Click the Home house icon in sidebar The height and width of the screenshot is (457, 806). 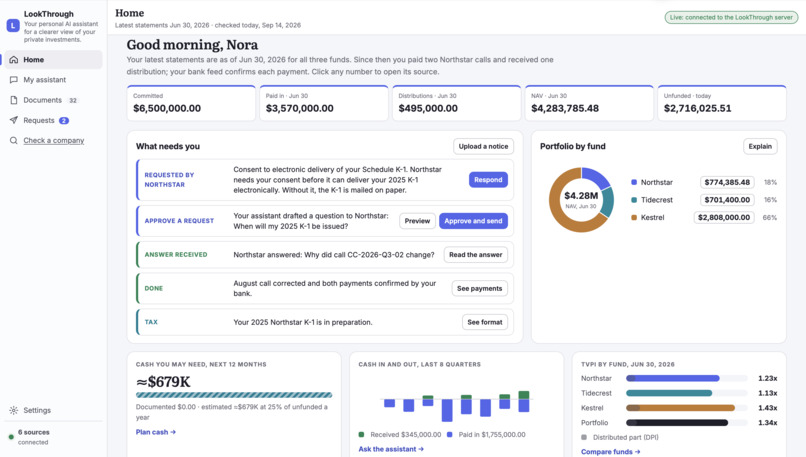[x=14, y=60]
